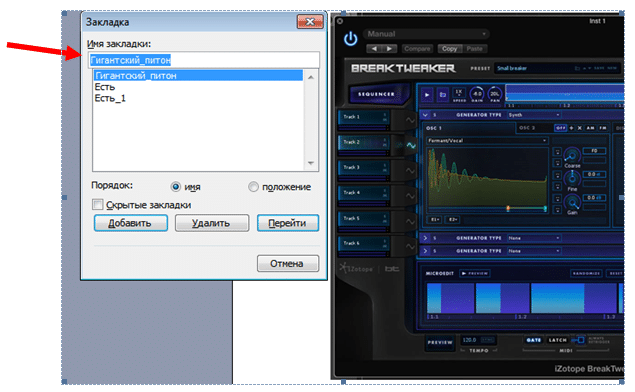Select the положение sort order radio button
The image size is (635, 392).
(x=253, y=187)
